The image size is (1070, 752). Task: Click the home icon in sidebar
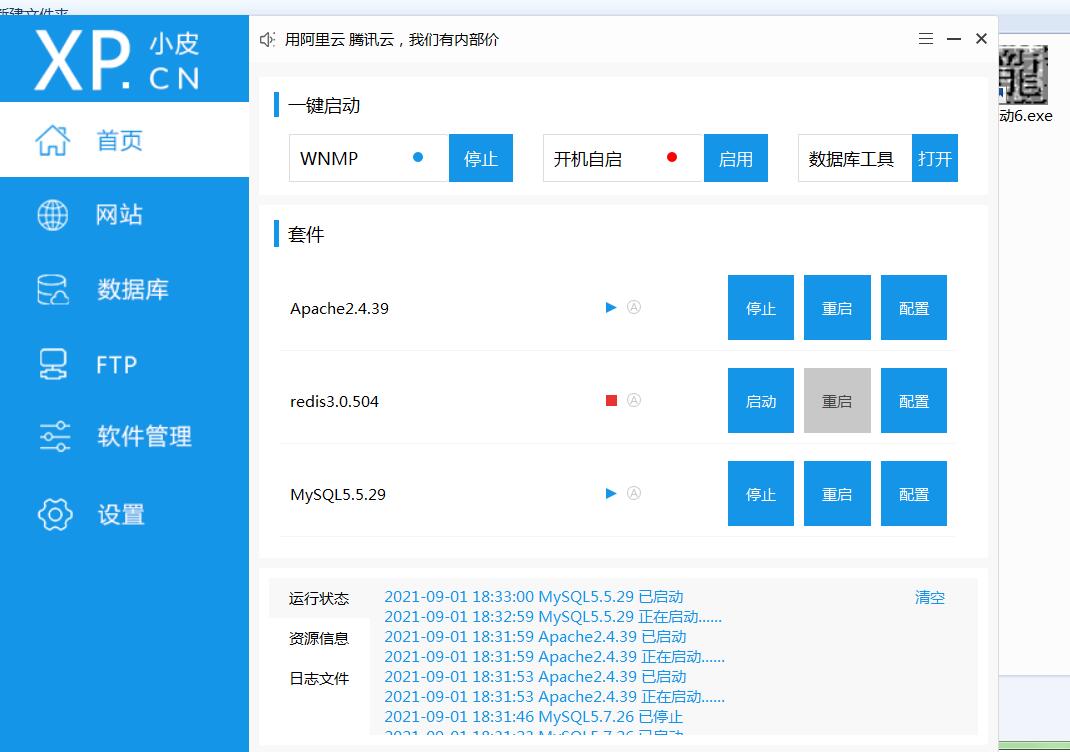[x=53, y=140]
